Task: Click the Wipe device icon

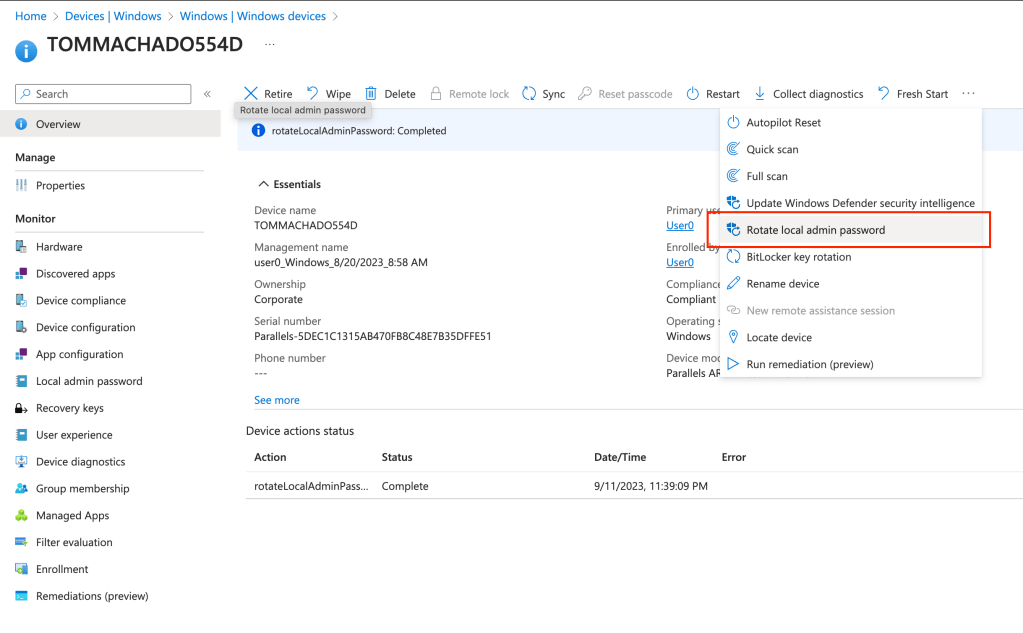Action: [313, 94]
